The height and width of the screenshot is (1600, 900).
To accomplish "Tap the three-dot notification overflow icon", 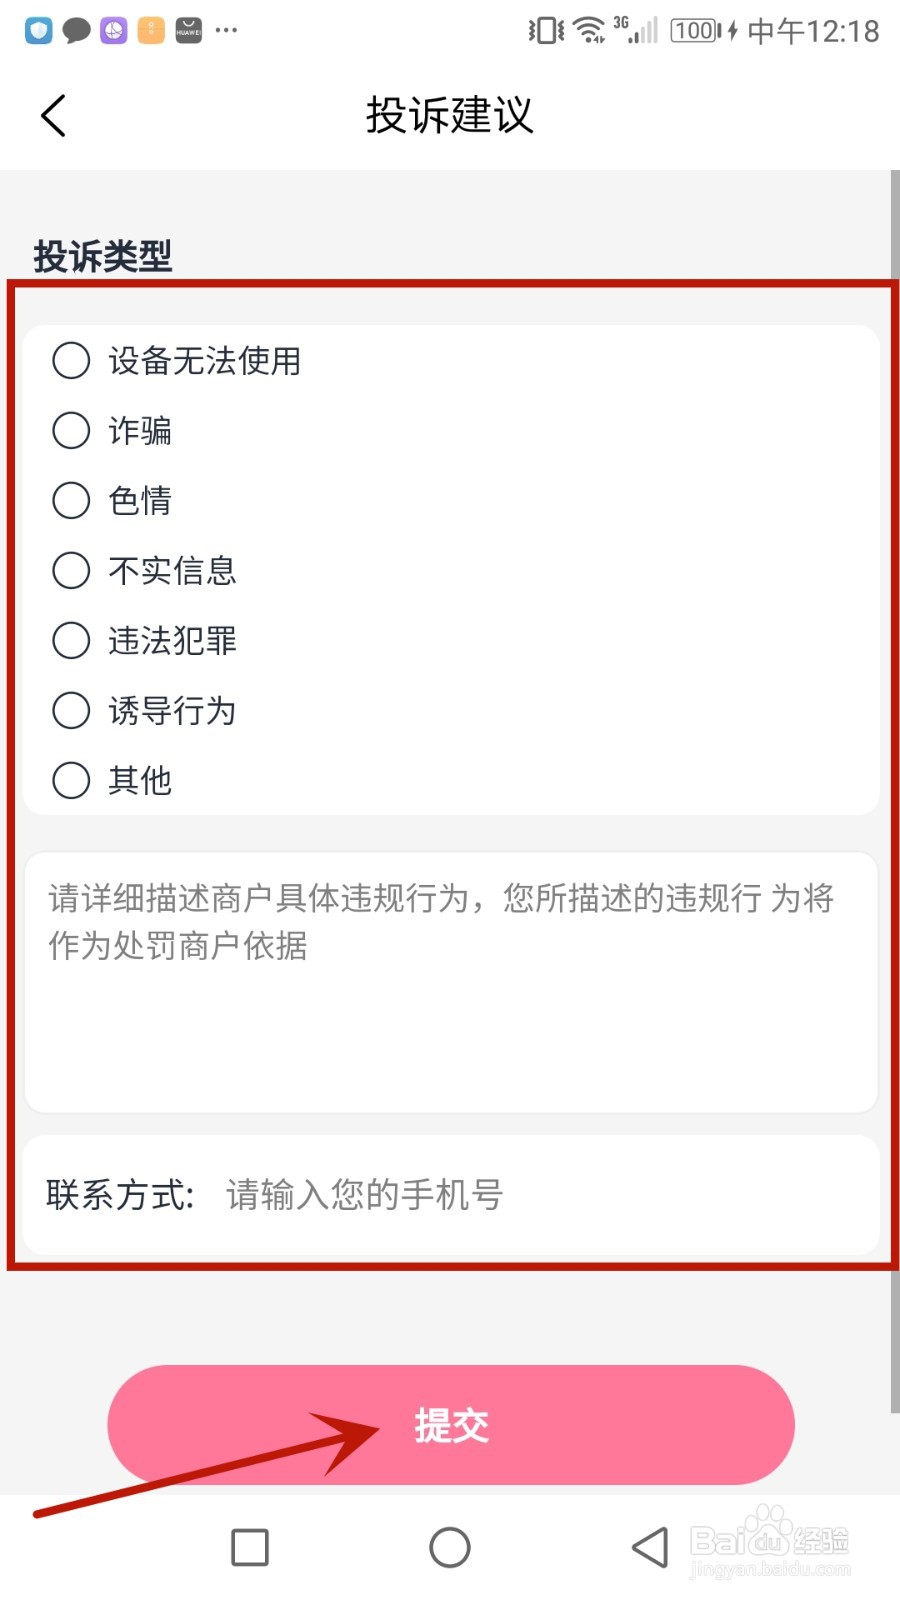I will [227, 31].
